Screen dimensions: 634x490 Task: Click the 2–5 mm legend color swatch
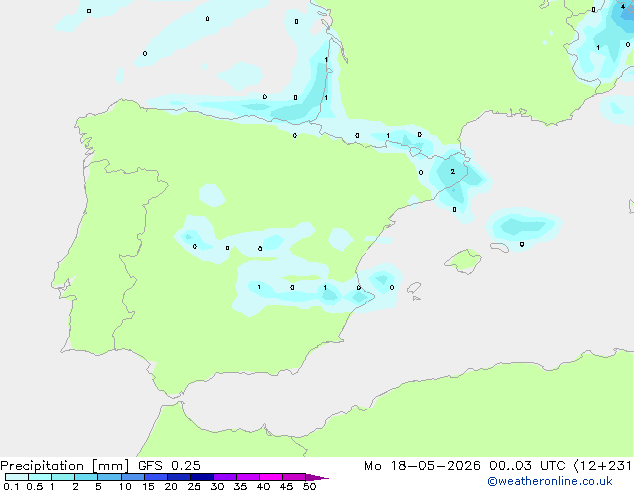(x=86, y=477)
